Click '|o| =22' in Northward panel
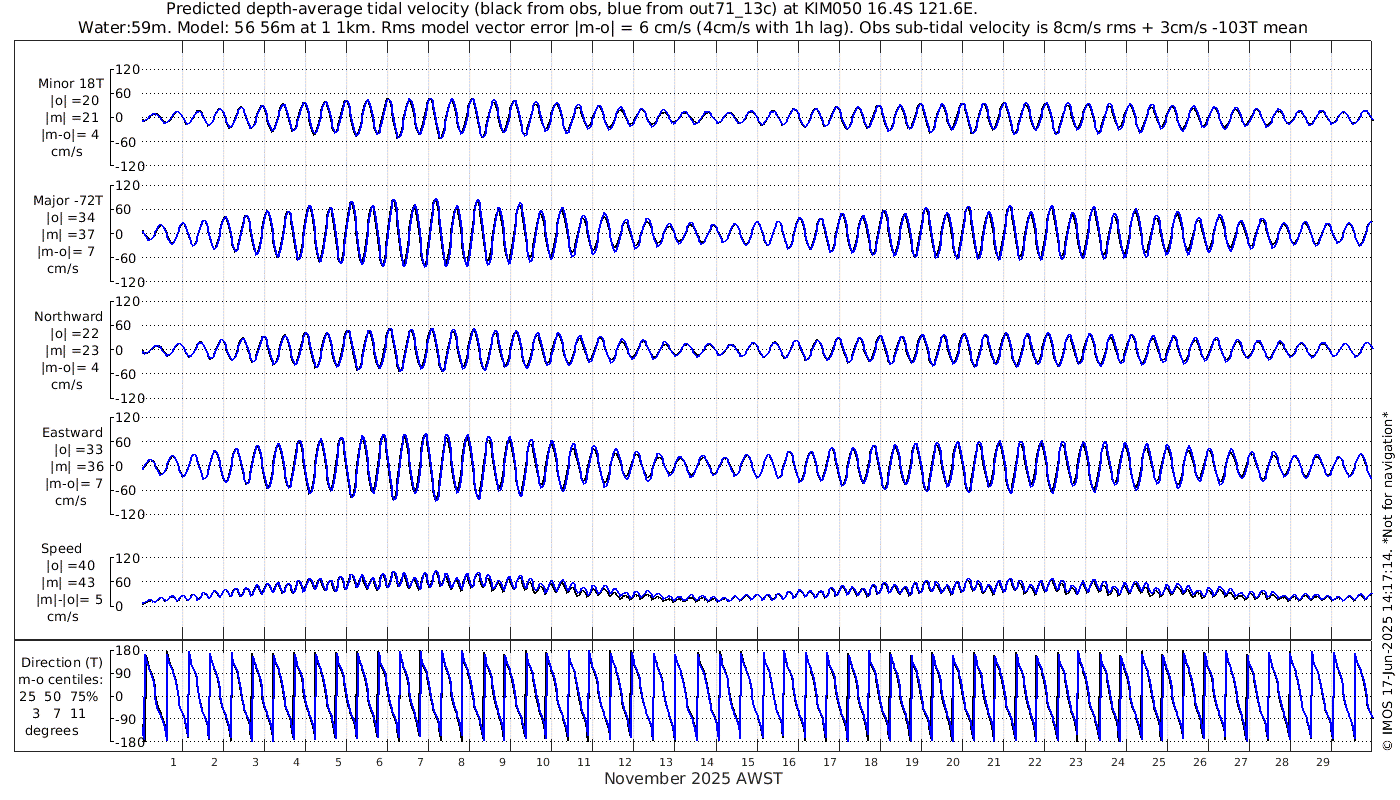The height and width of the screenshot is (800, 1400). click(74, 333)
